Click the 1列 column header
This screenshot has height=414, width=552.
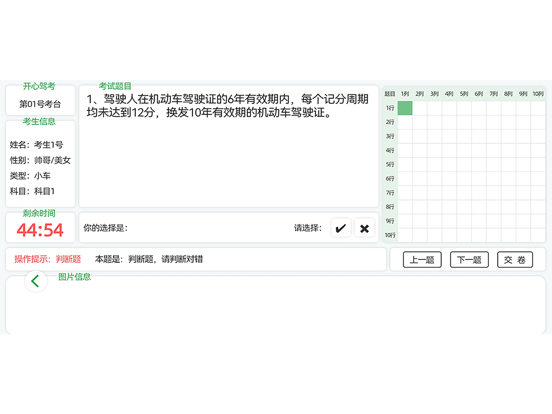[405, 94]
